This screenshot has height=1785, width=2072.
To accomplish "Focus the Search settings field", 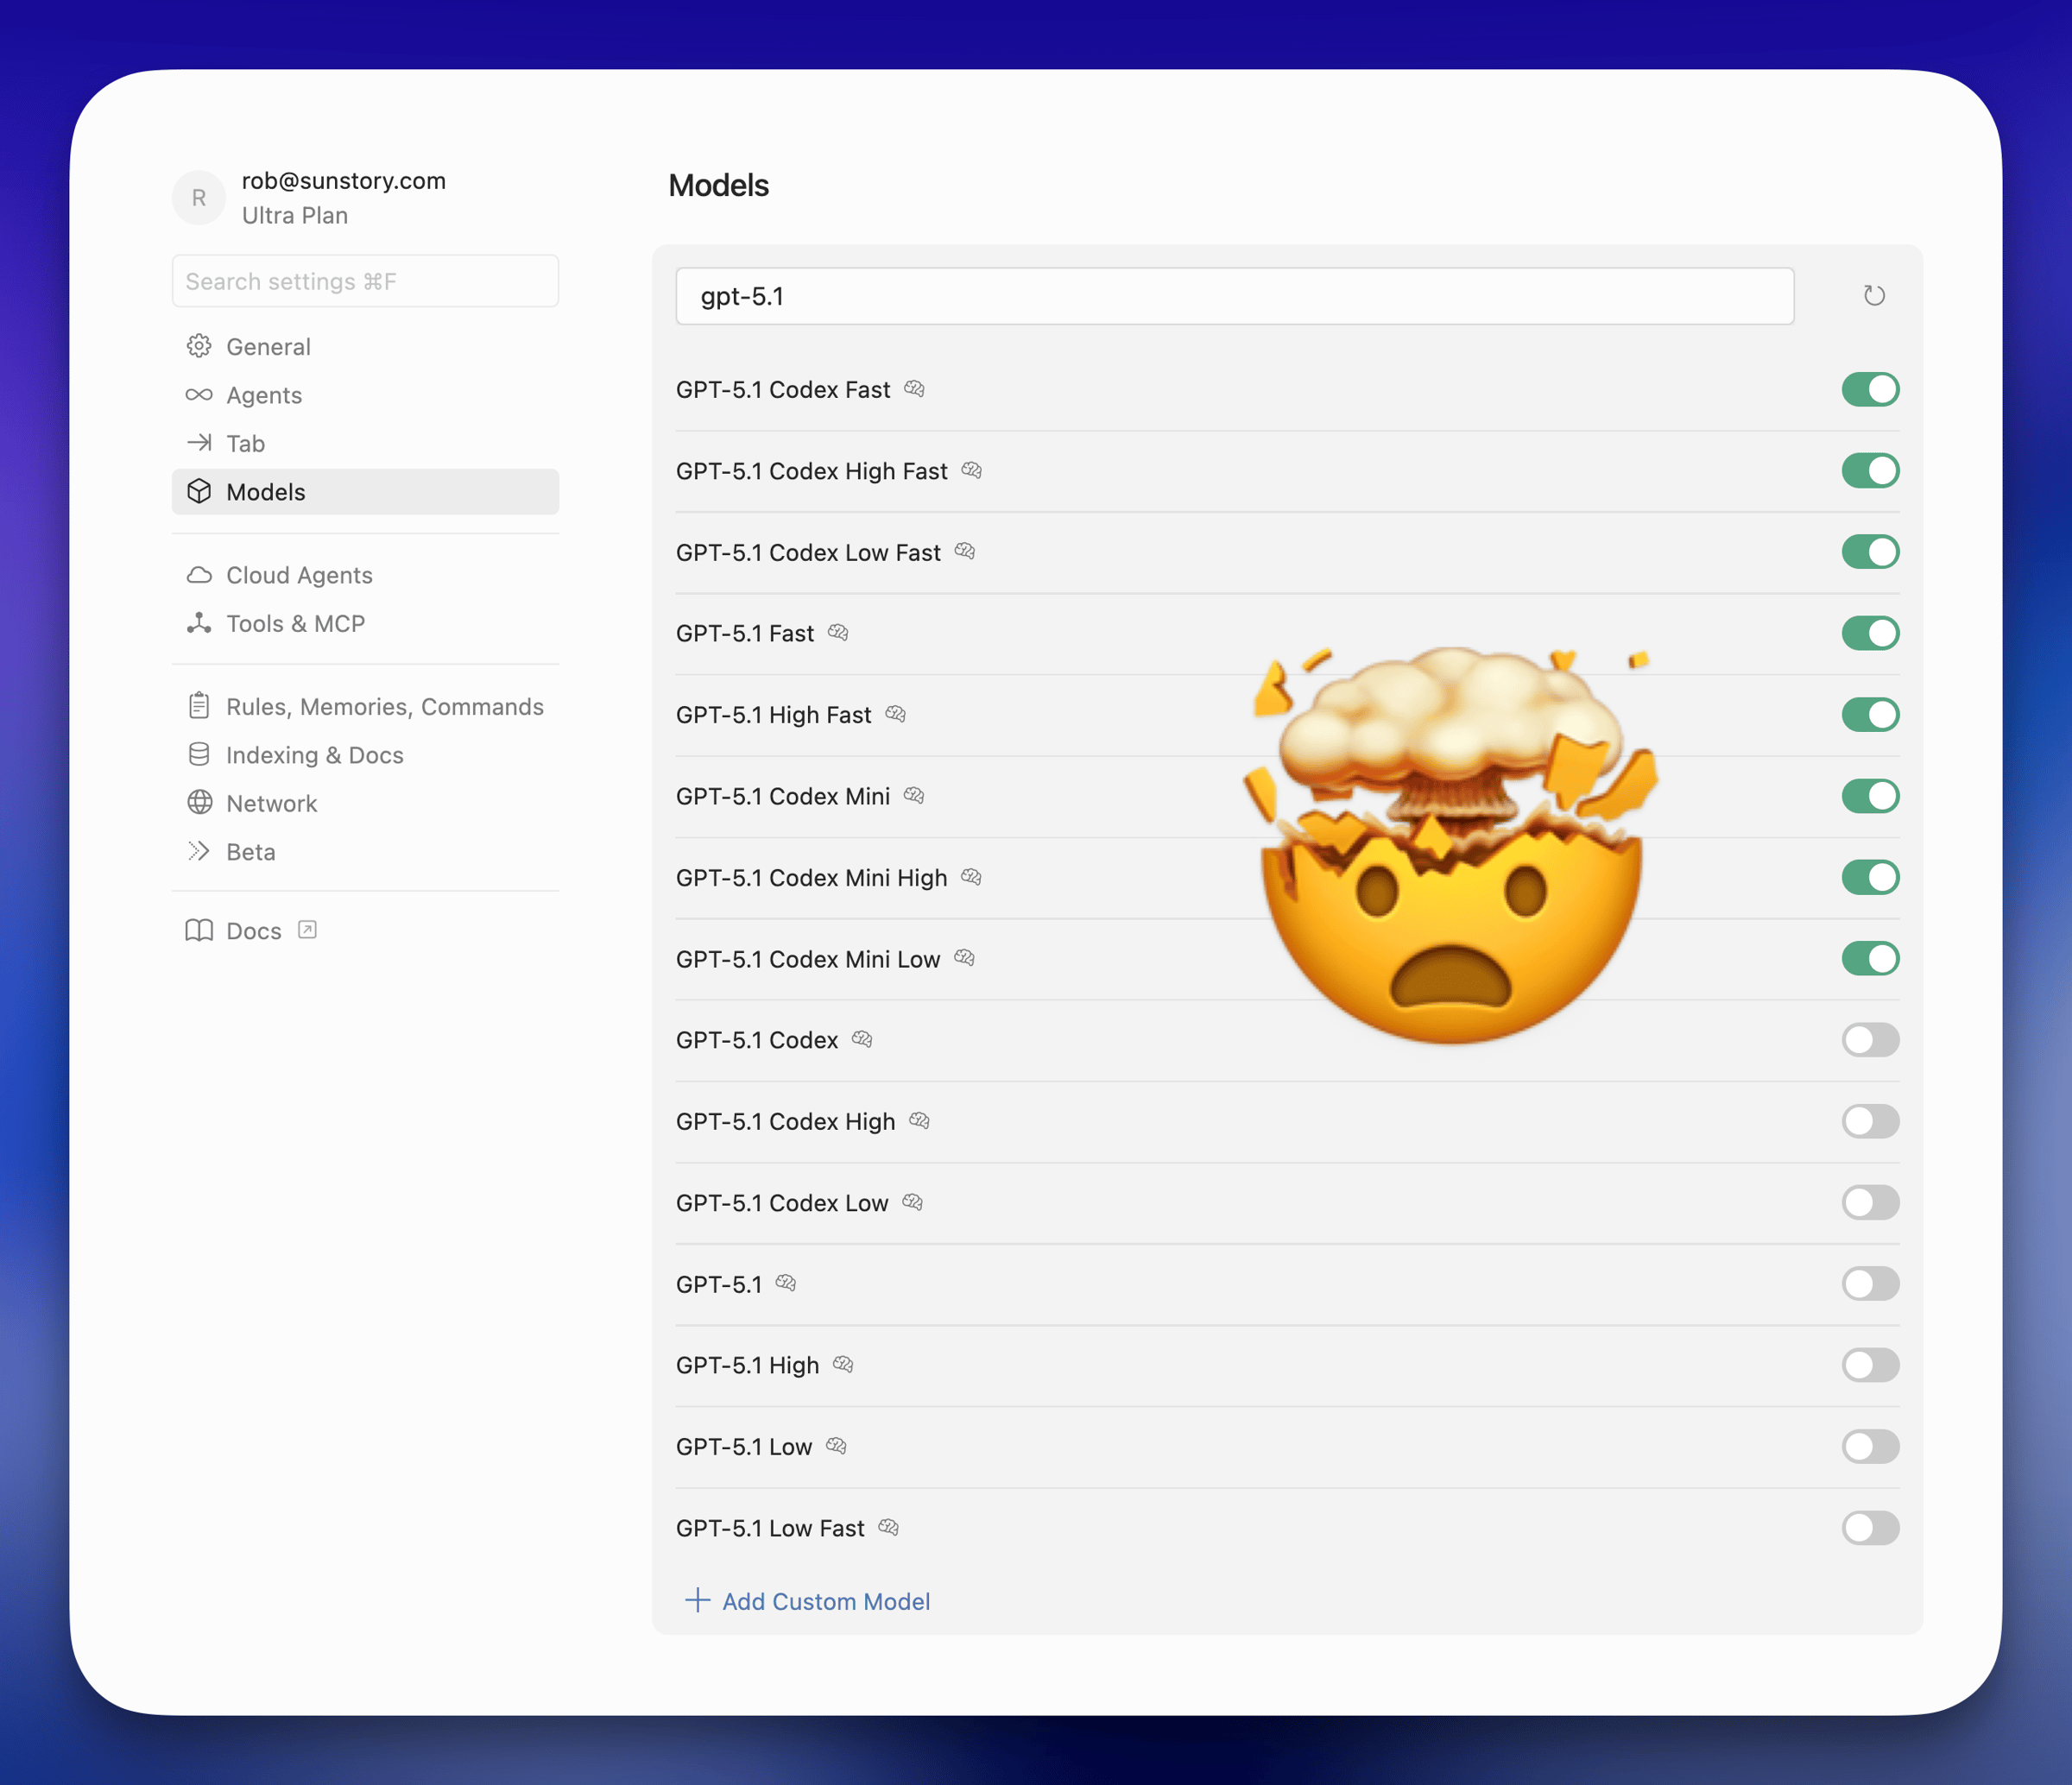I will [x=365, y=281].
